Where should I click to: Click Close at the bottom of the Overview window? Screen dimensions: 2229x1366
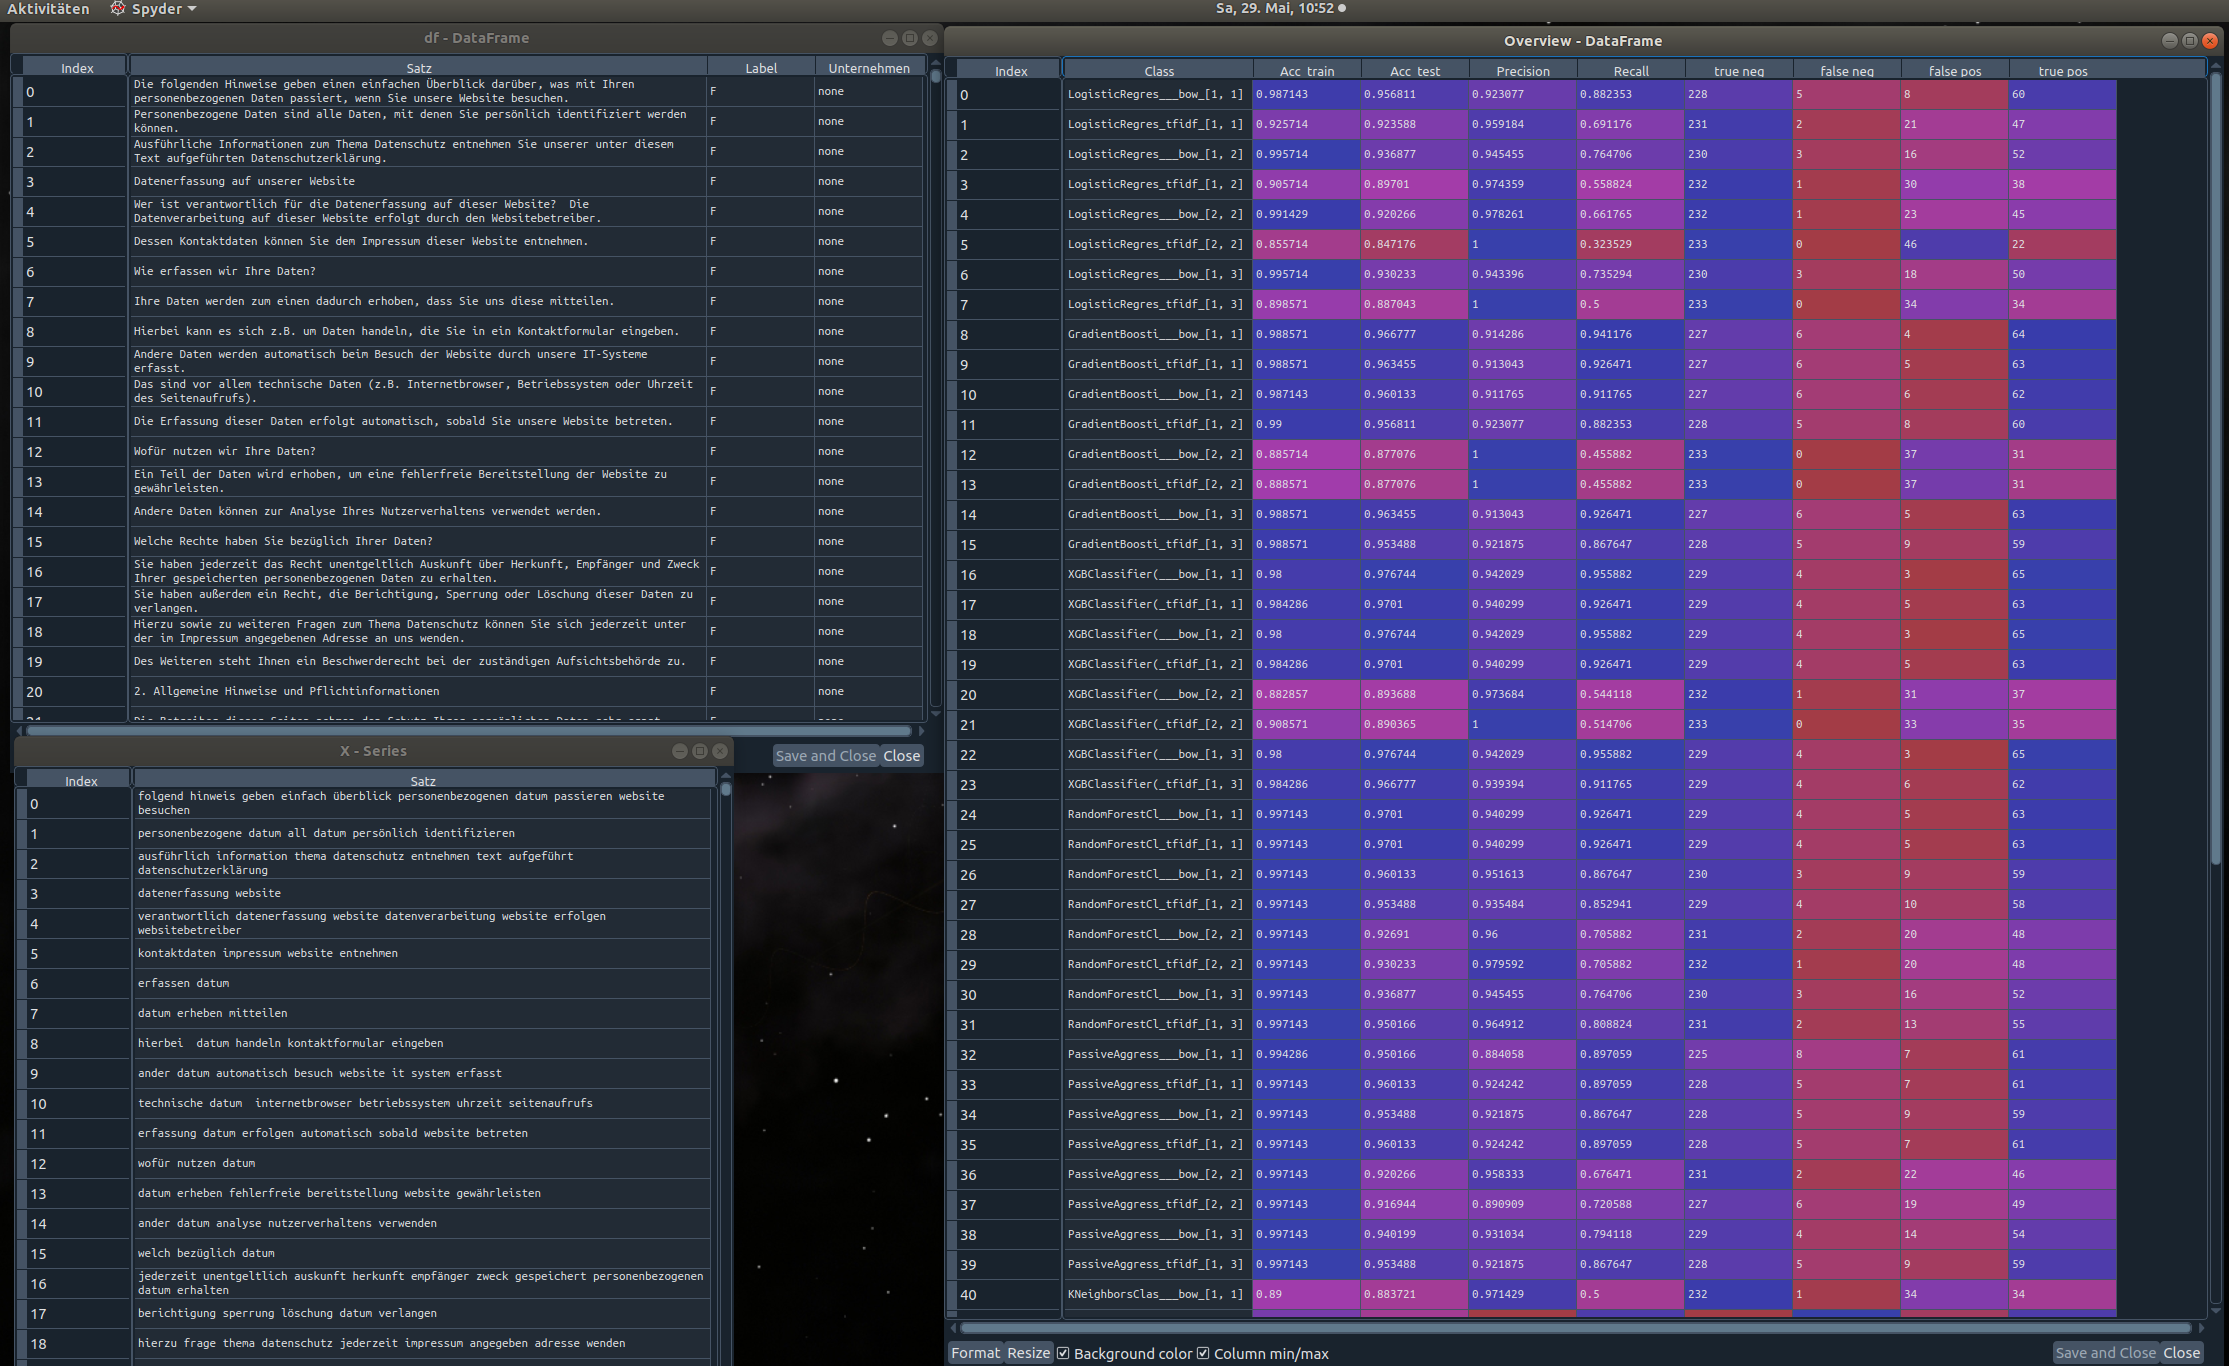coord(2181,1353)
